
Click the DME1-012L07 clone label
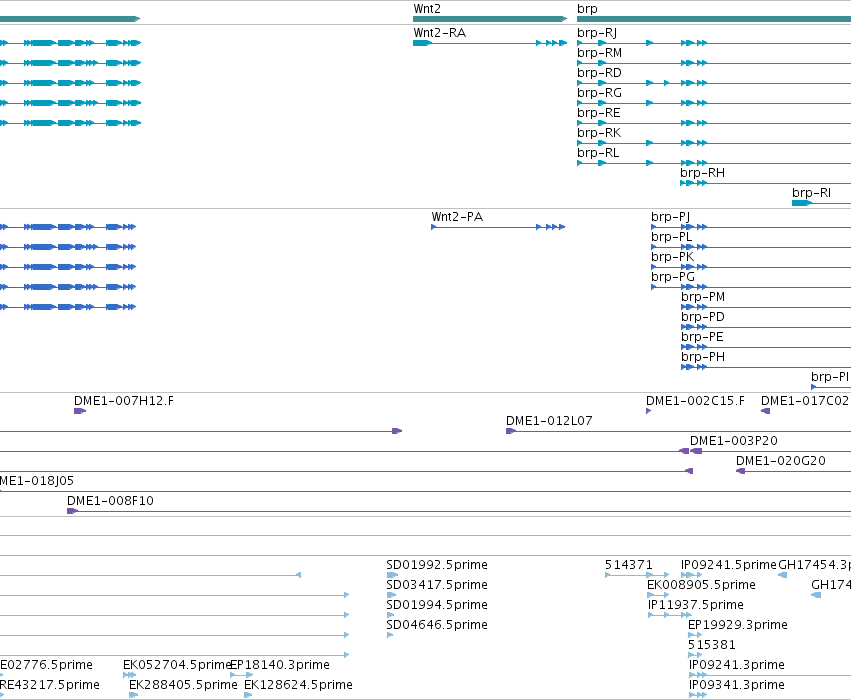tap(549, 421)
